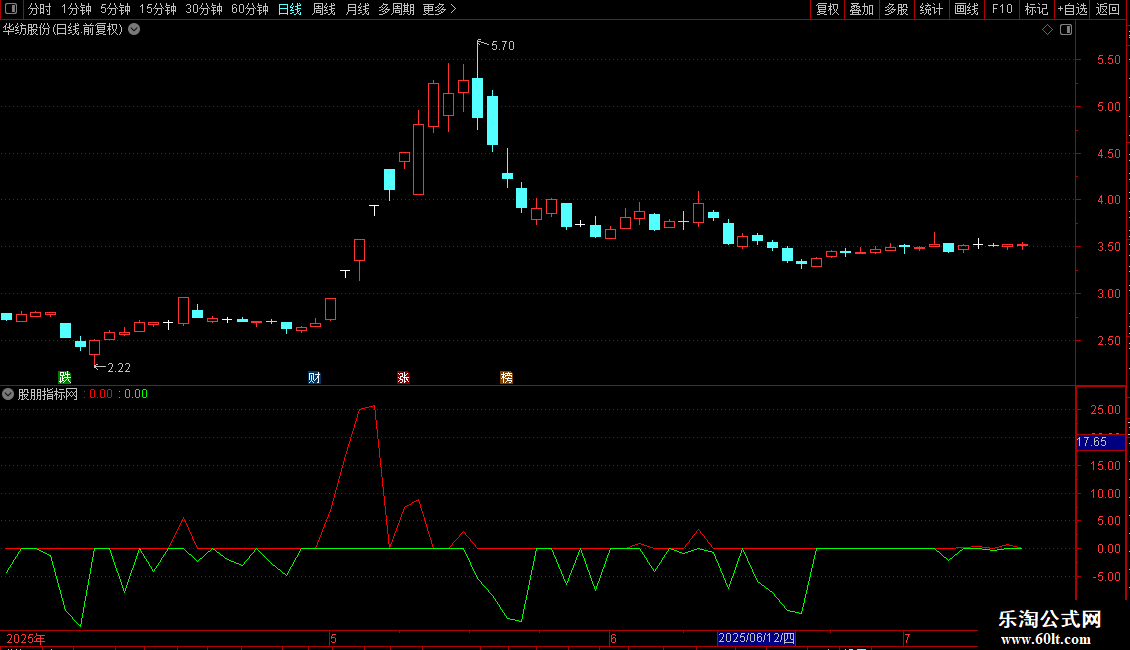Toggle the side panel icon at top-right
The image size is (1130, 650).
pyautogui.click(x=1066, y=30)
